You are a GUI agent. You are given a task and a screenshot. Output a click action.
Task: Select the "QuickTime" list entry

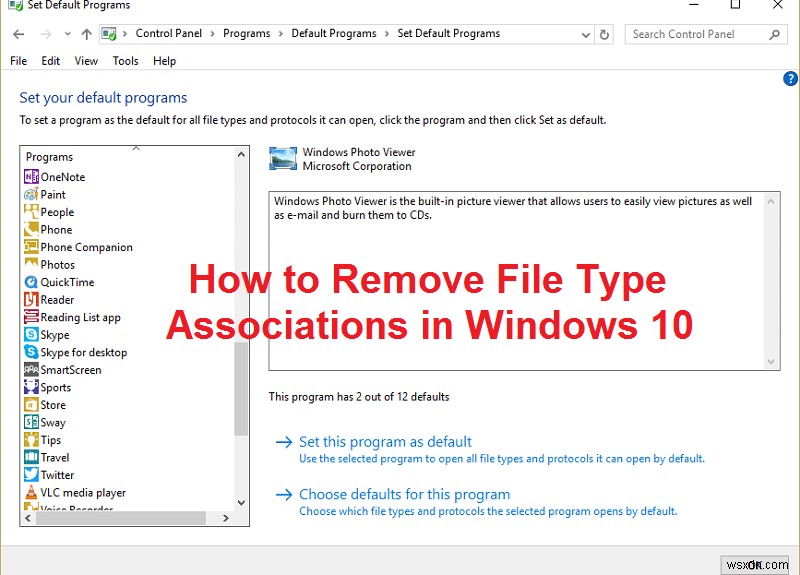click(x=67, y=282)
